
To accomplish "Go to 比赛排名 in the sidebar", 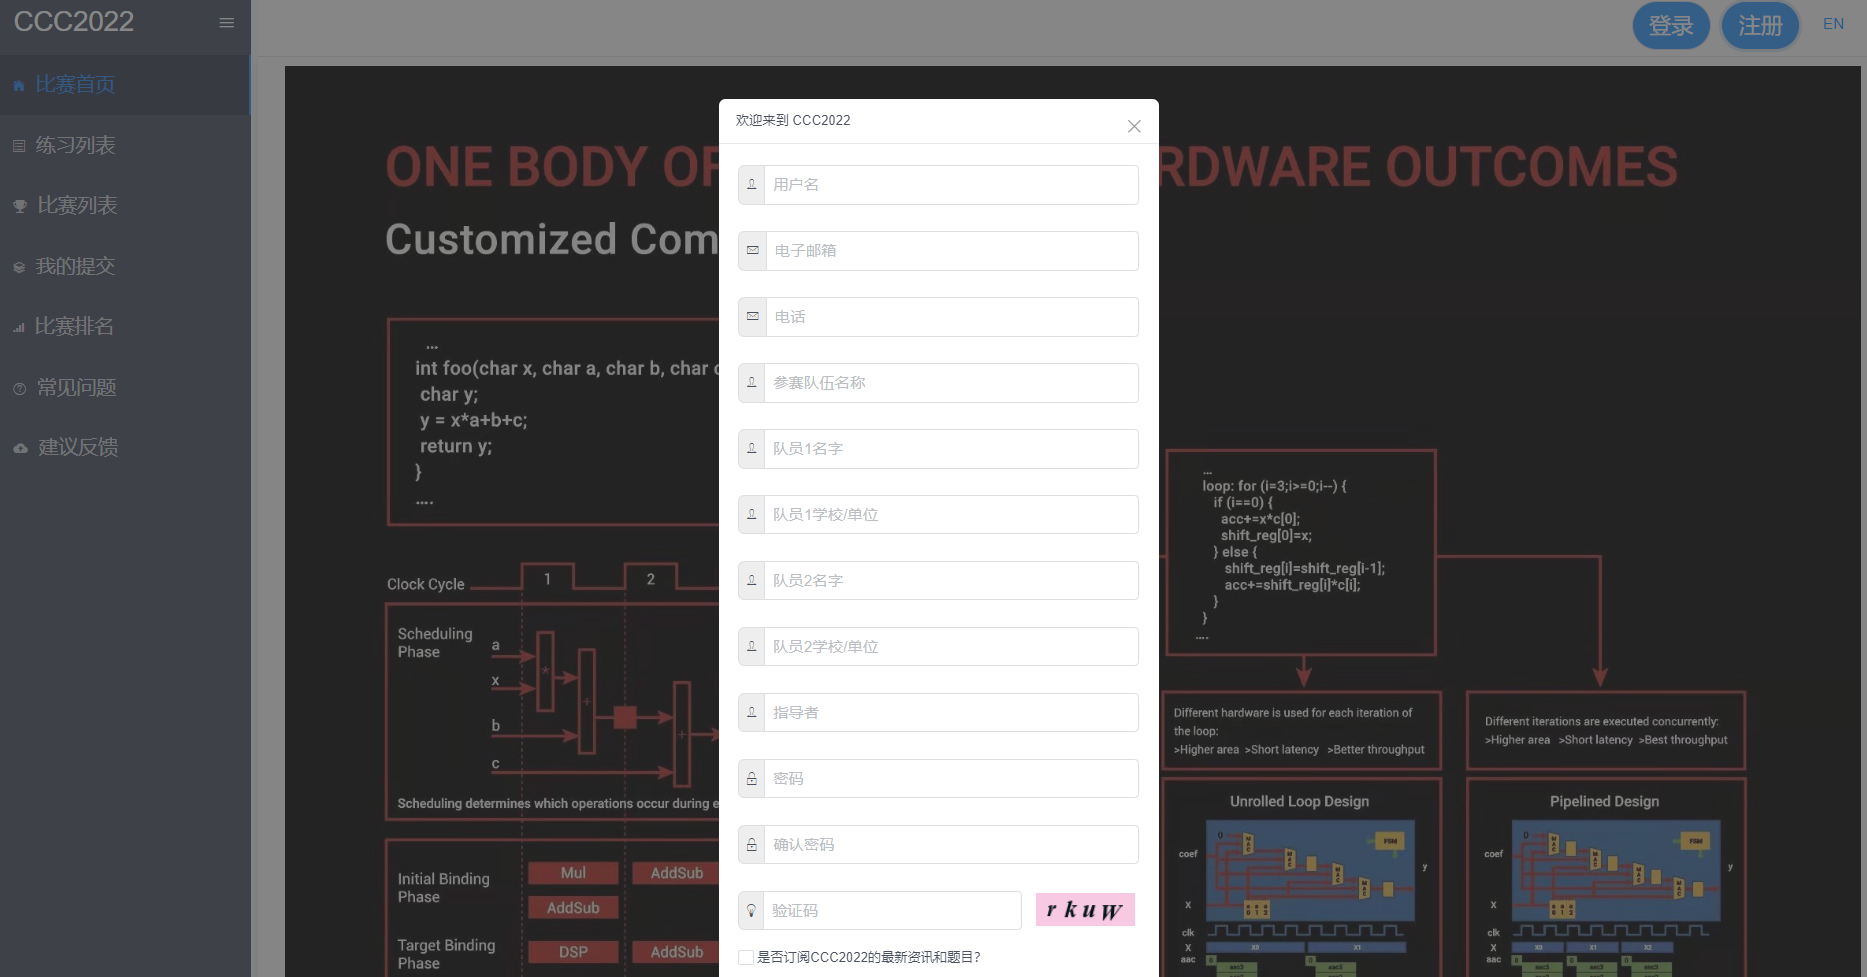I will coord(74,327).
